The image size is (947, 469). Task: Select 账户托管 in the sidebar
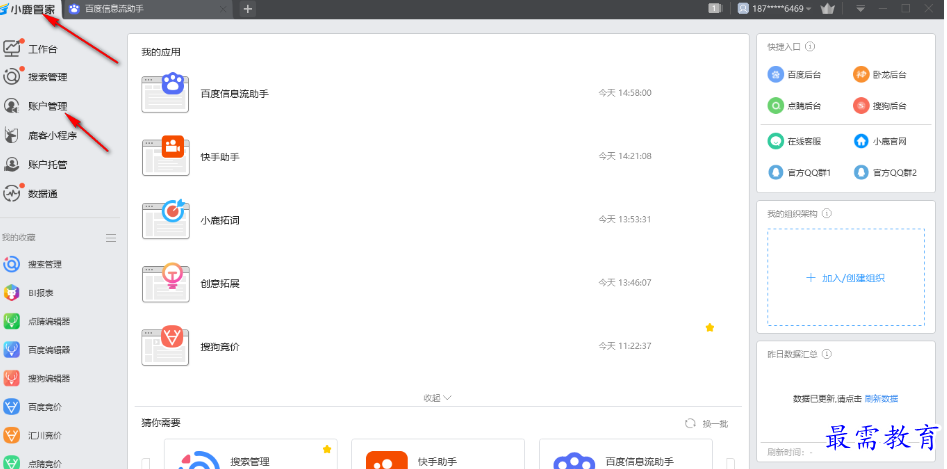[x=36, y=164]
